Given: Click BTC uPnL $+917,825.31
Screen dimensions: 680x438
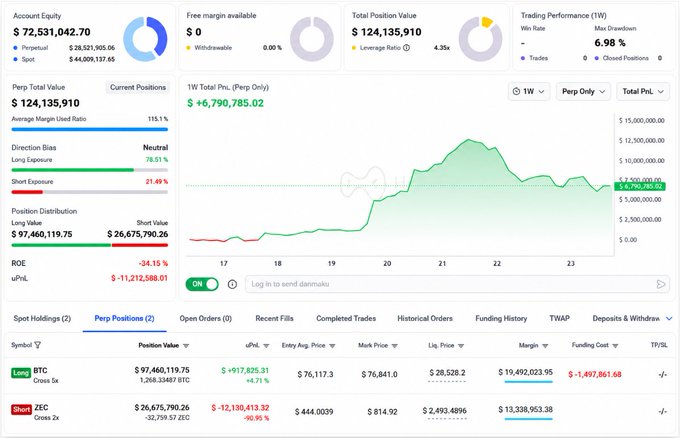Looking at the screenshot, I should (245, 370).
